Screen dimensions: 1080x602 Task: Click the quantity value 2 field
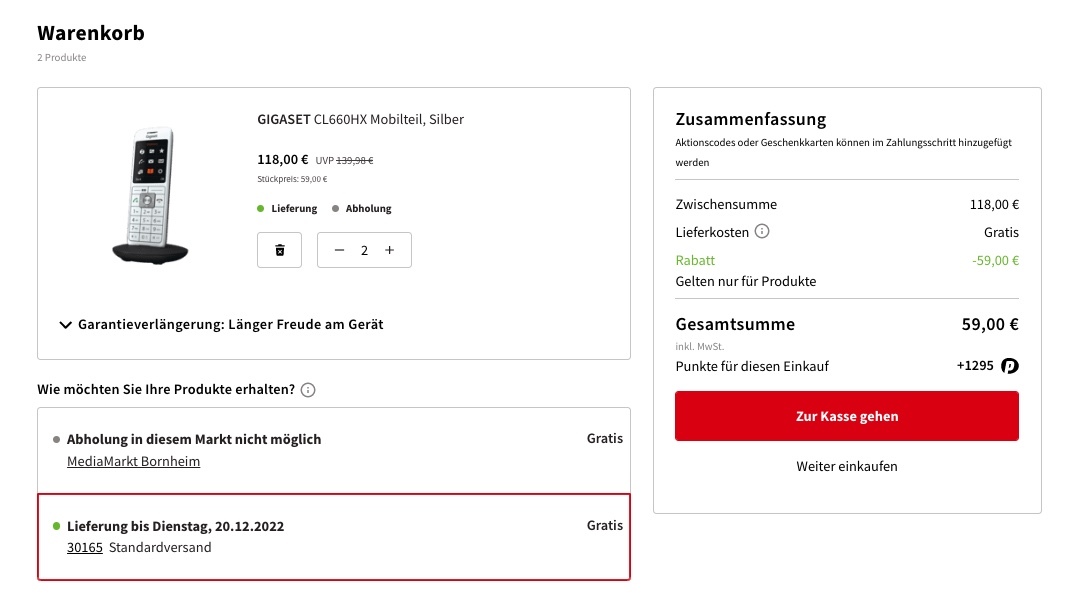click(364, 250)
